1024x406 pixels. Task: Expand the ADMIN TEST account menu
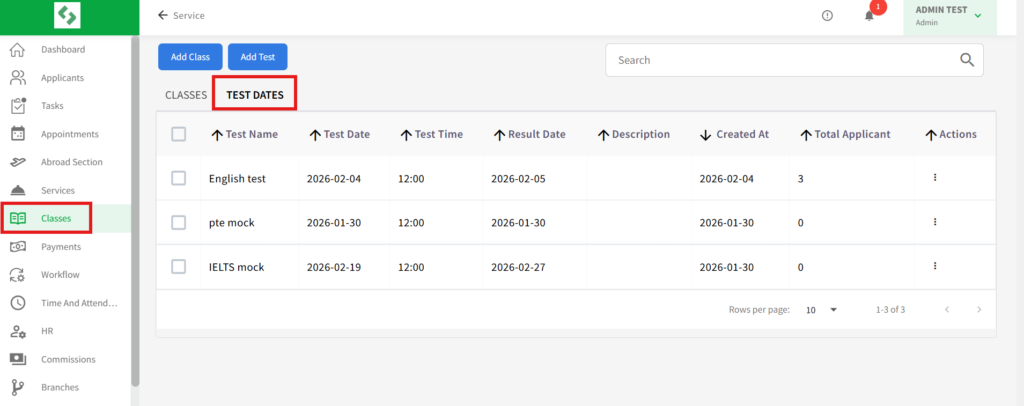click(977, 16)
